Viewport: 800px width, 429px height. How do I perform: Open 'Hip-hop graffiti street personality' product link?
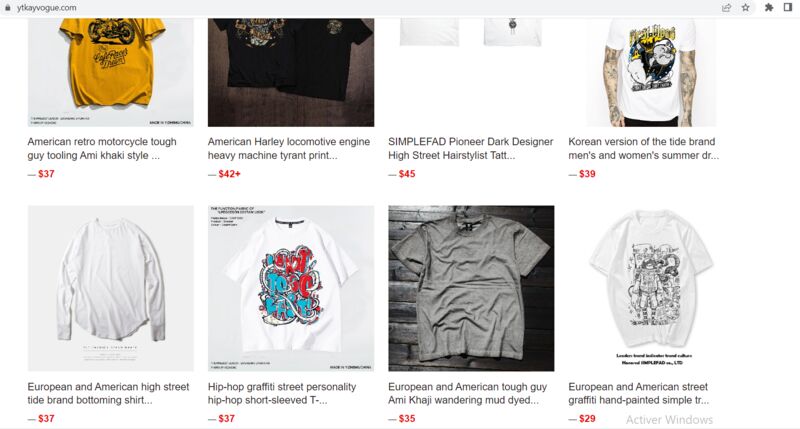pos(282,393)
